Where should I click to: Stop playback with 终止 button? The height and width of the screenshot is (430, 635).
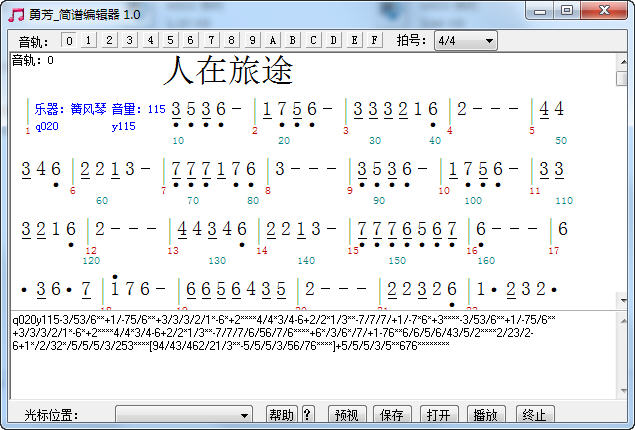pyautogui.click(x=534, y=414)
